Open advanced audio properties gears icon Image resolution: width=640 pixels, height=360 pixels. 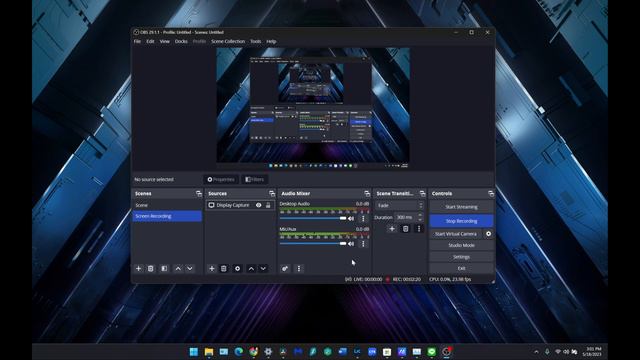285,269
